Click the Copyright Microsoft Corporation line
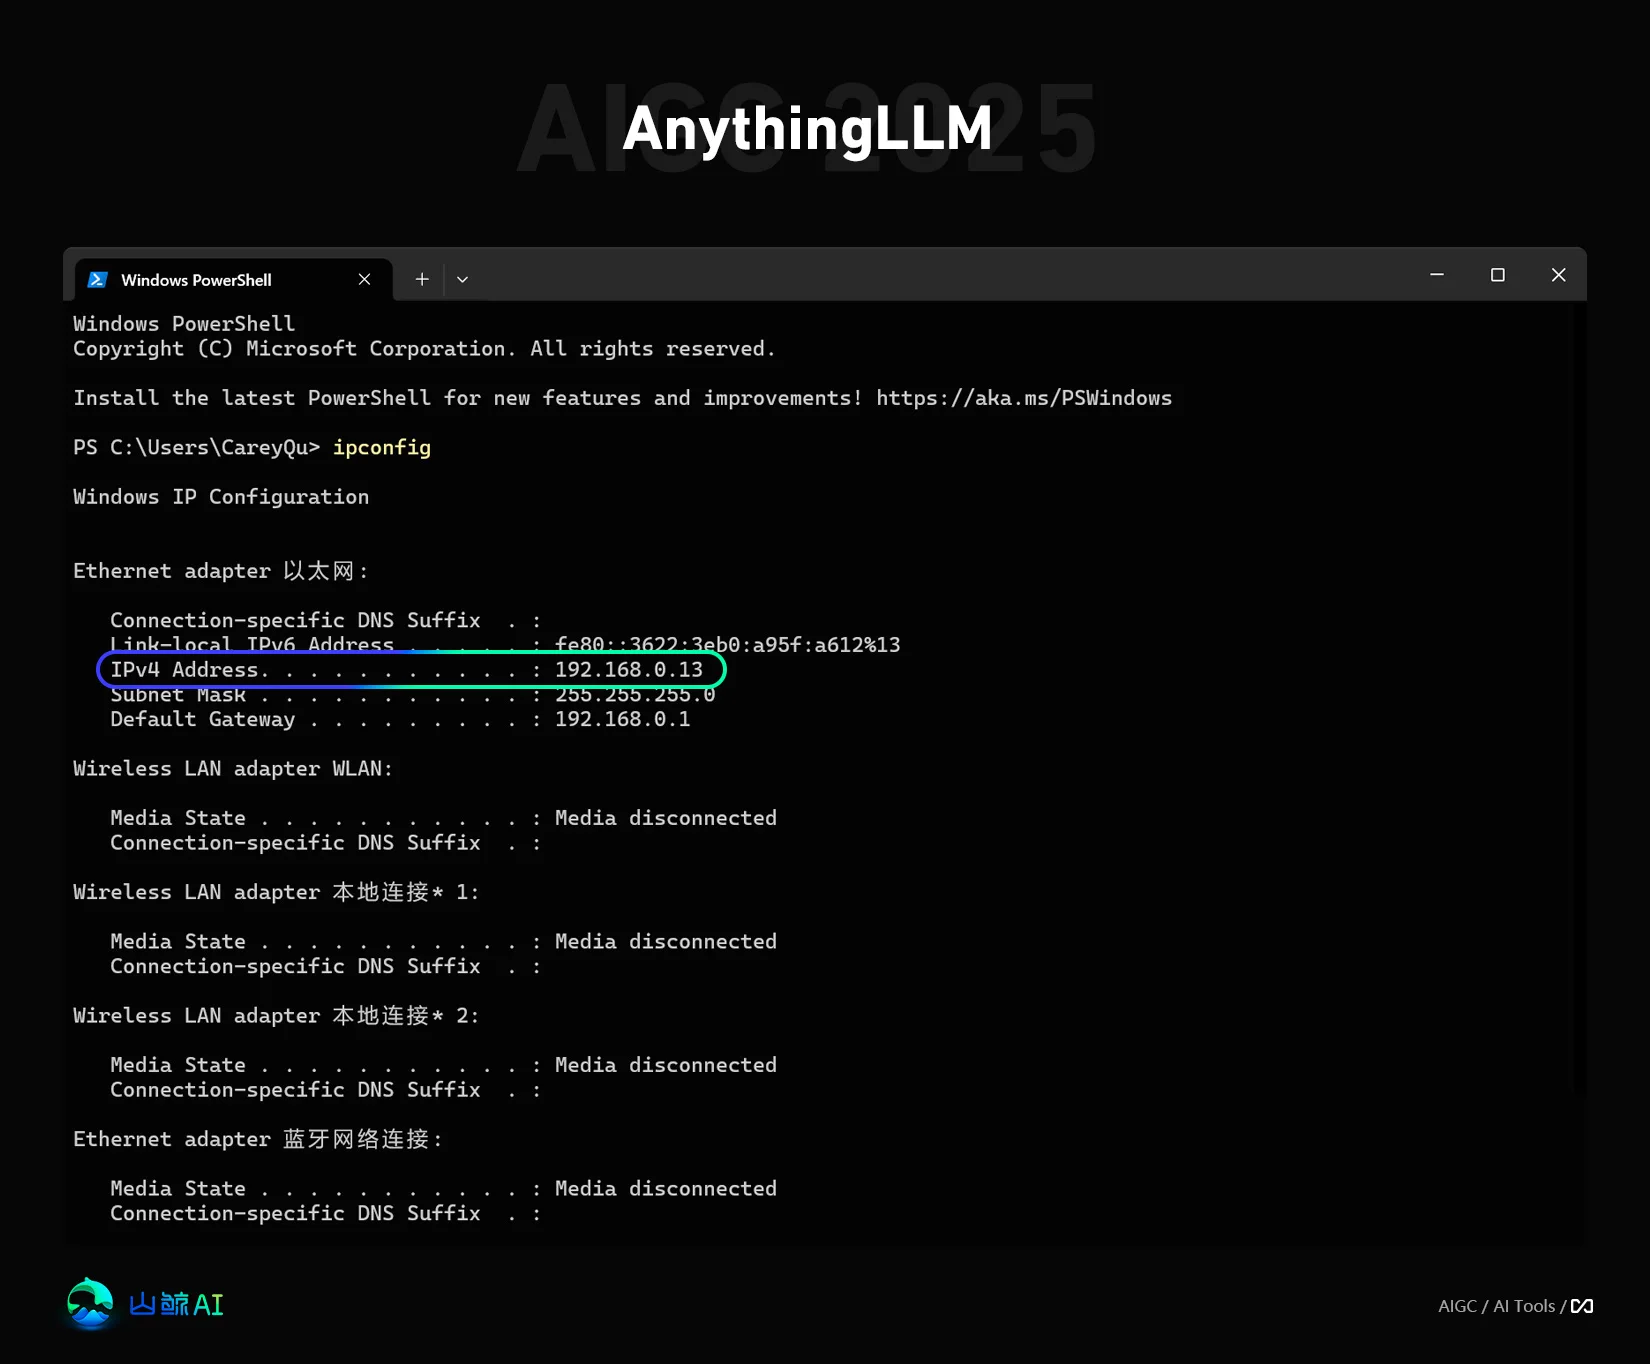1650x1364 pixels. [424, 349]
